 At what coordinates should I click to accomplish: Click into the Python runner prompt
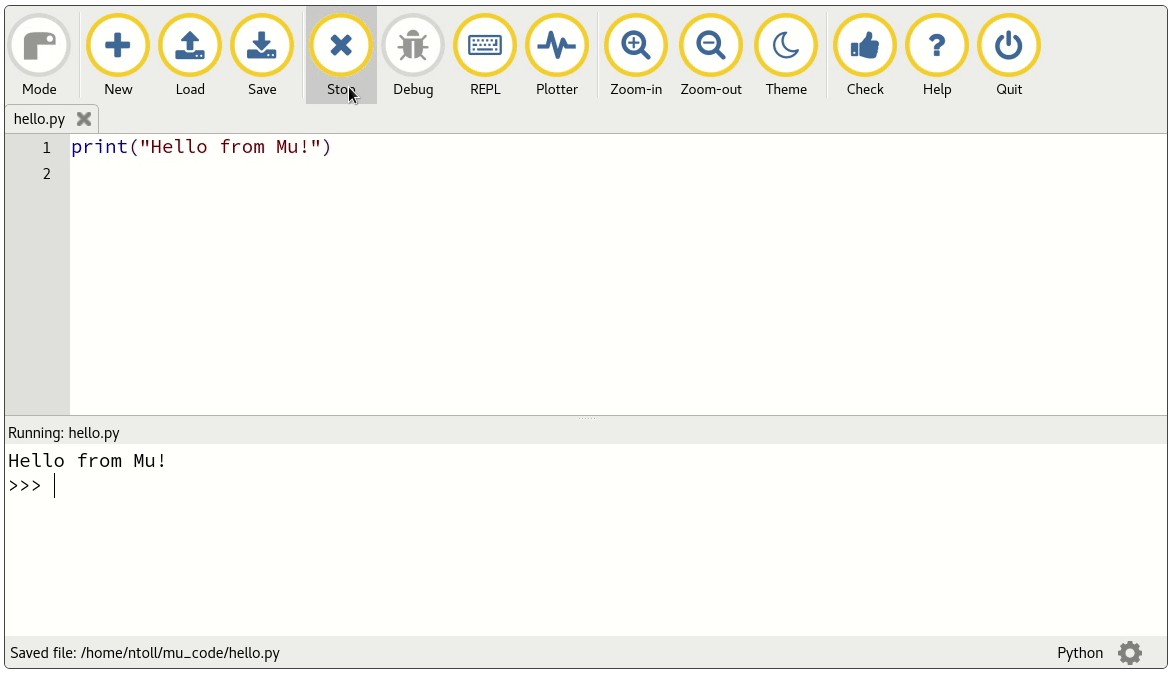(x=300, y=486)
